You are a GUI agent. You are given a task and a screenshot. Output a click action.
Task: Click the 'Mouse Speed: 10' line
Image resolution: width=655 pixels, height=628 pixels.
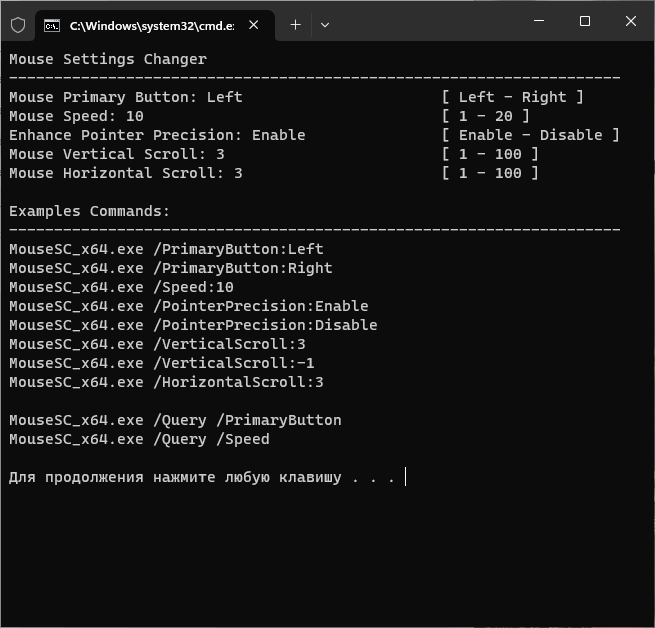tap(76, 116)
